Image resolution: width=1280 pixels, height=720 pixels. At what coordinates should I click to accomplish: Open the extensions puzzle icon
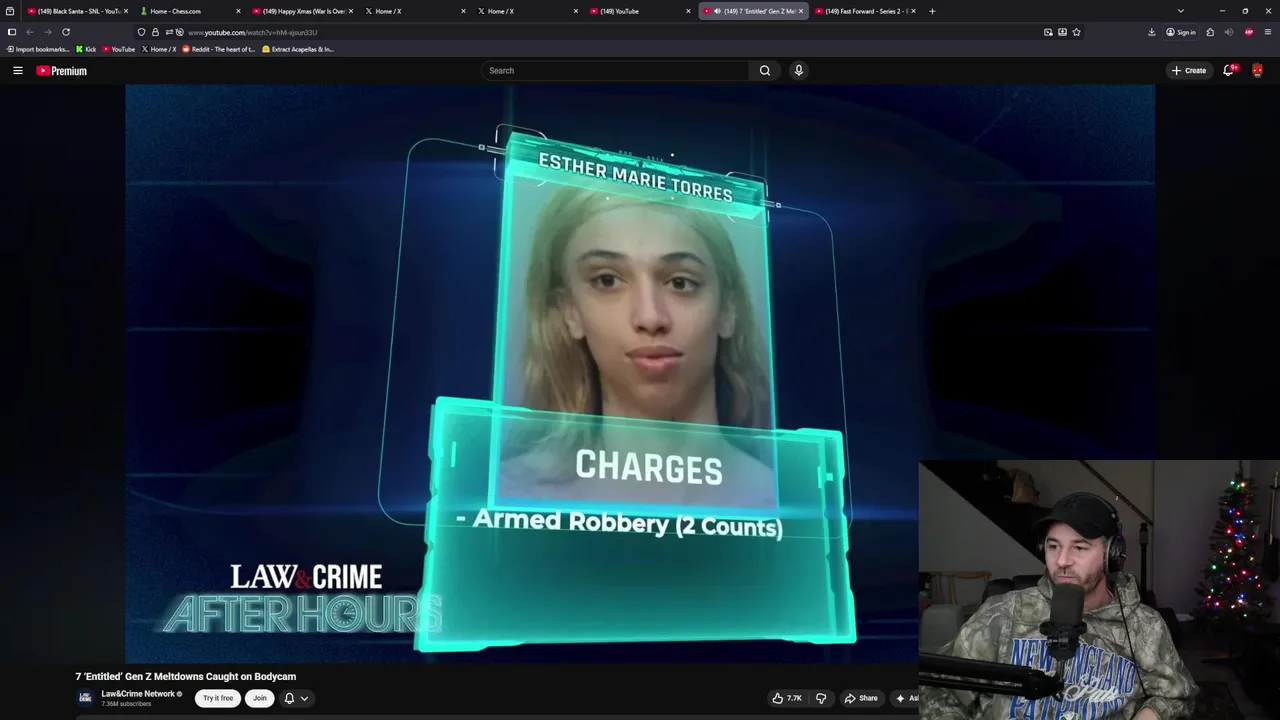(x=1210, y=32)
